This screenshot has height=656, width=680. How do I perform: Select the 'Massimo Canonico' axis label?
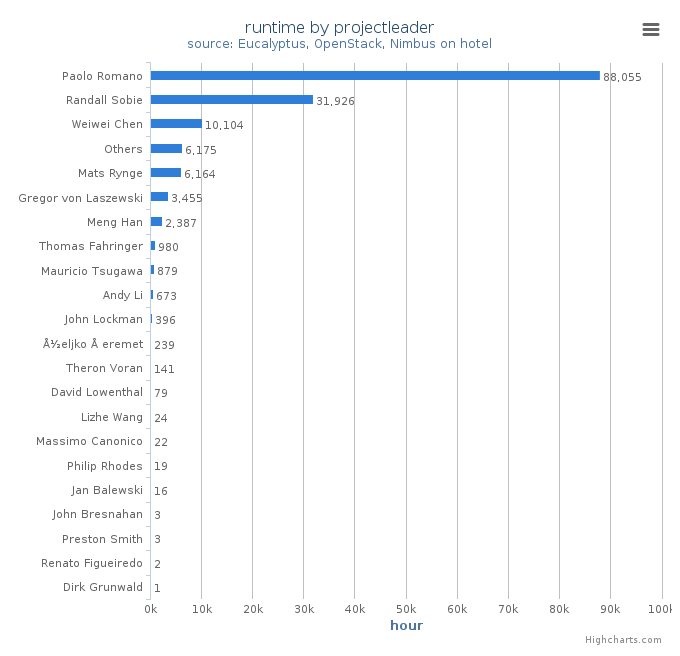pos(89,441)
